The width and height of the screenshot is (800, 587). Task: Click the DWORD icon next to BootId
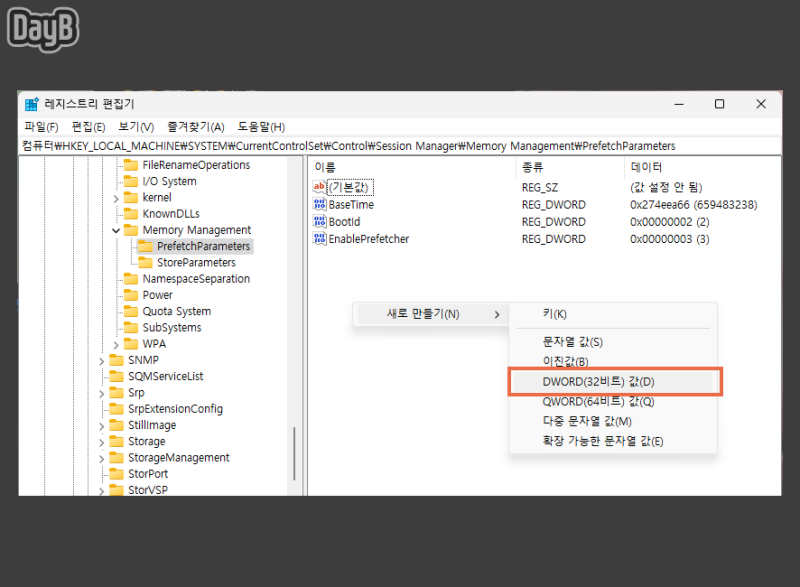320,221
